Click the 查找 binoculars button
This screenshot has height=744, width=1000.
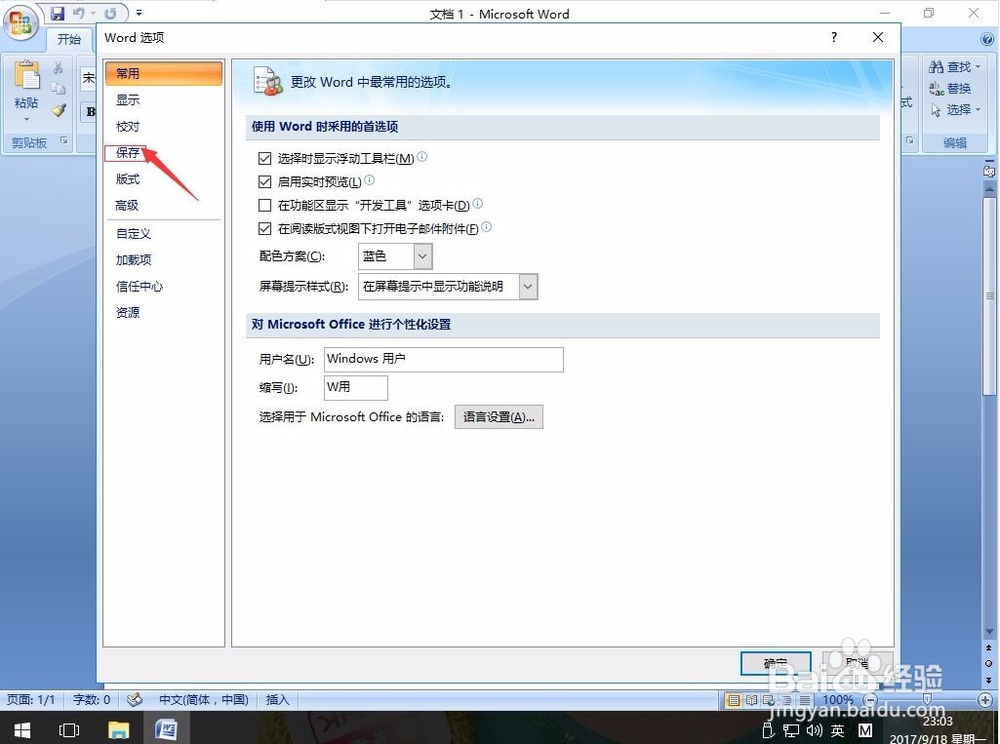pyautogui.click(x=950, y=67)
